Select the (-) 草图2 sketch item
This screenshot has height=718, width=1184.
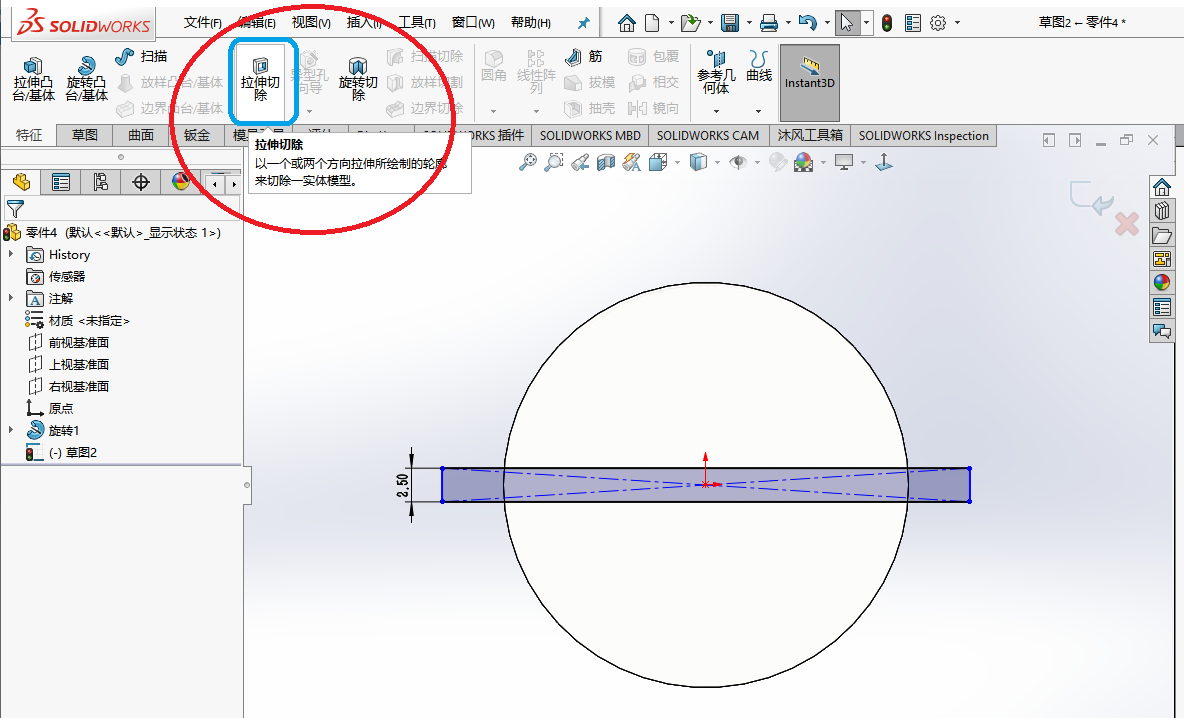[x=72, y=452]
